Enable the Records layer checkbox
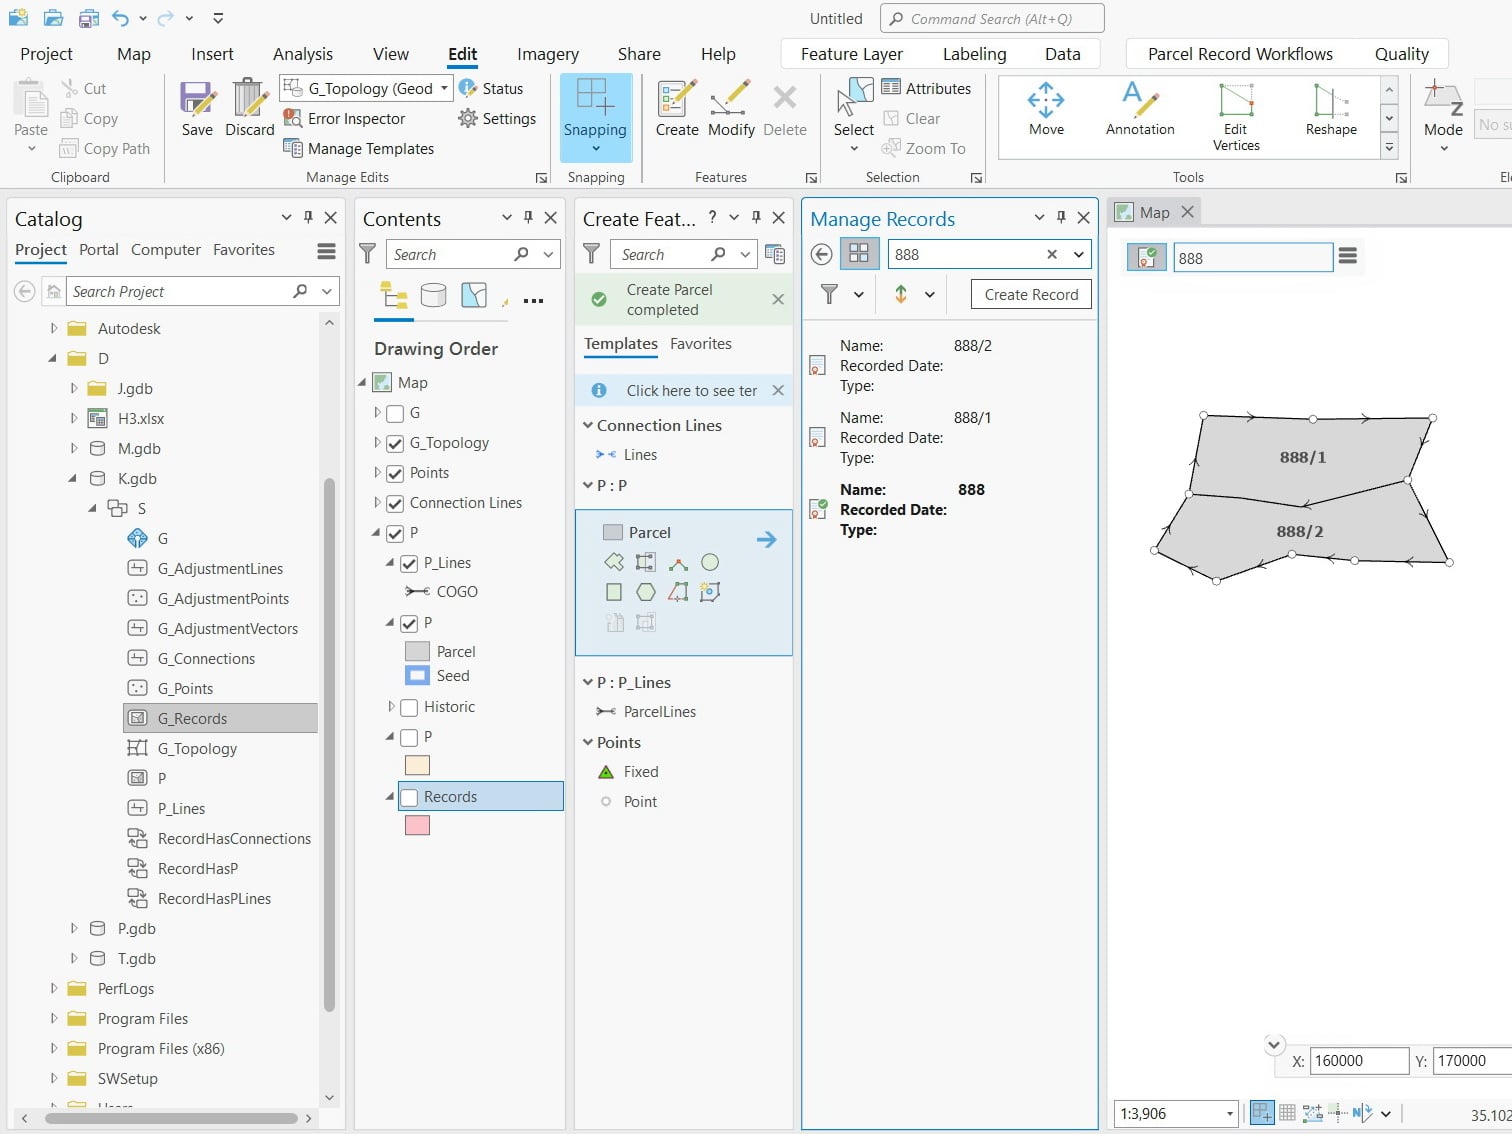The image size is (1512, 1134). (409, 797)
